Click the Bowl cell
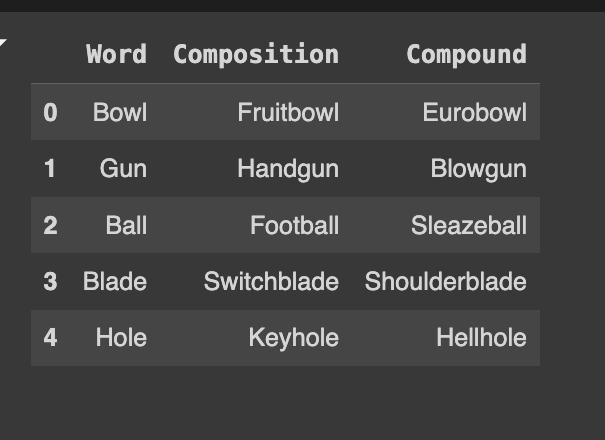Viewport: 605px width, 440px height. tap(120, 112)
